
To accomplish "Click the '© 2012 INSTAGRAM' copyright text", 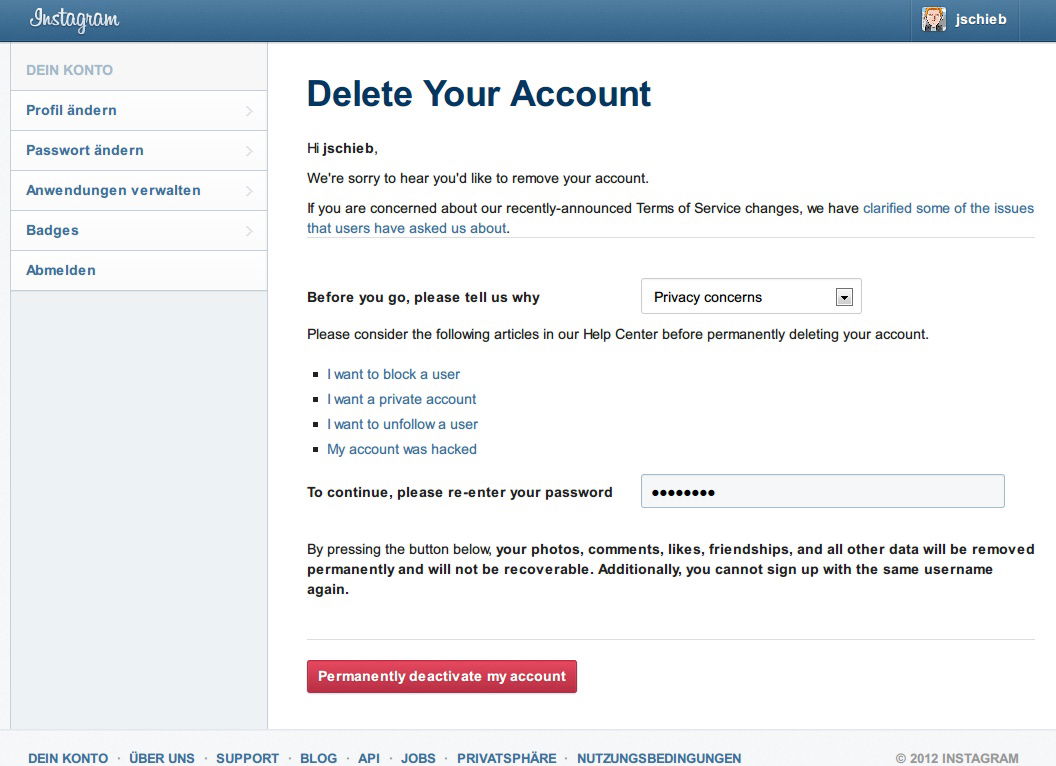I will pos(957,758).
